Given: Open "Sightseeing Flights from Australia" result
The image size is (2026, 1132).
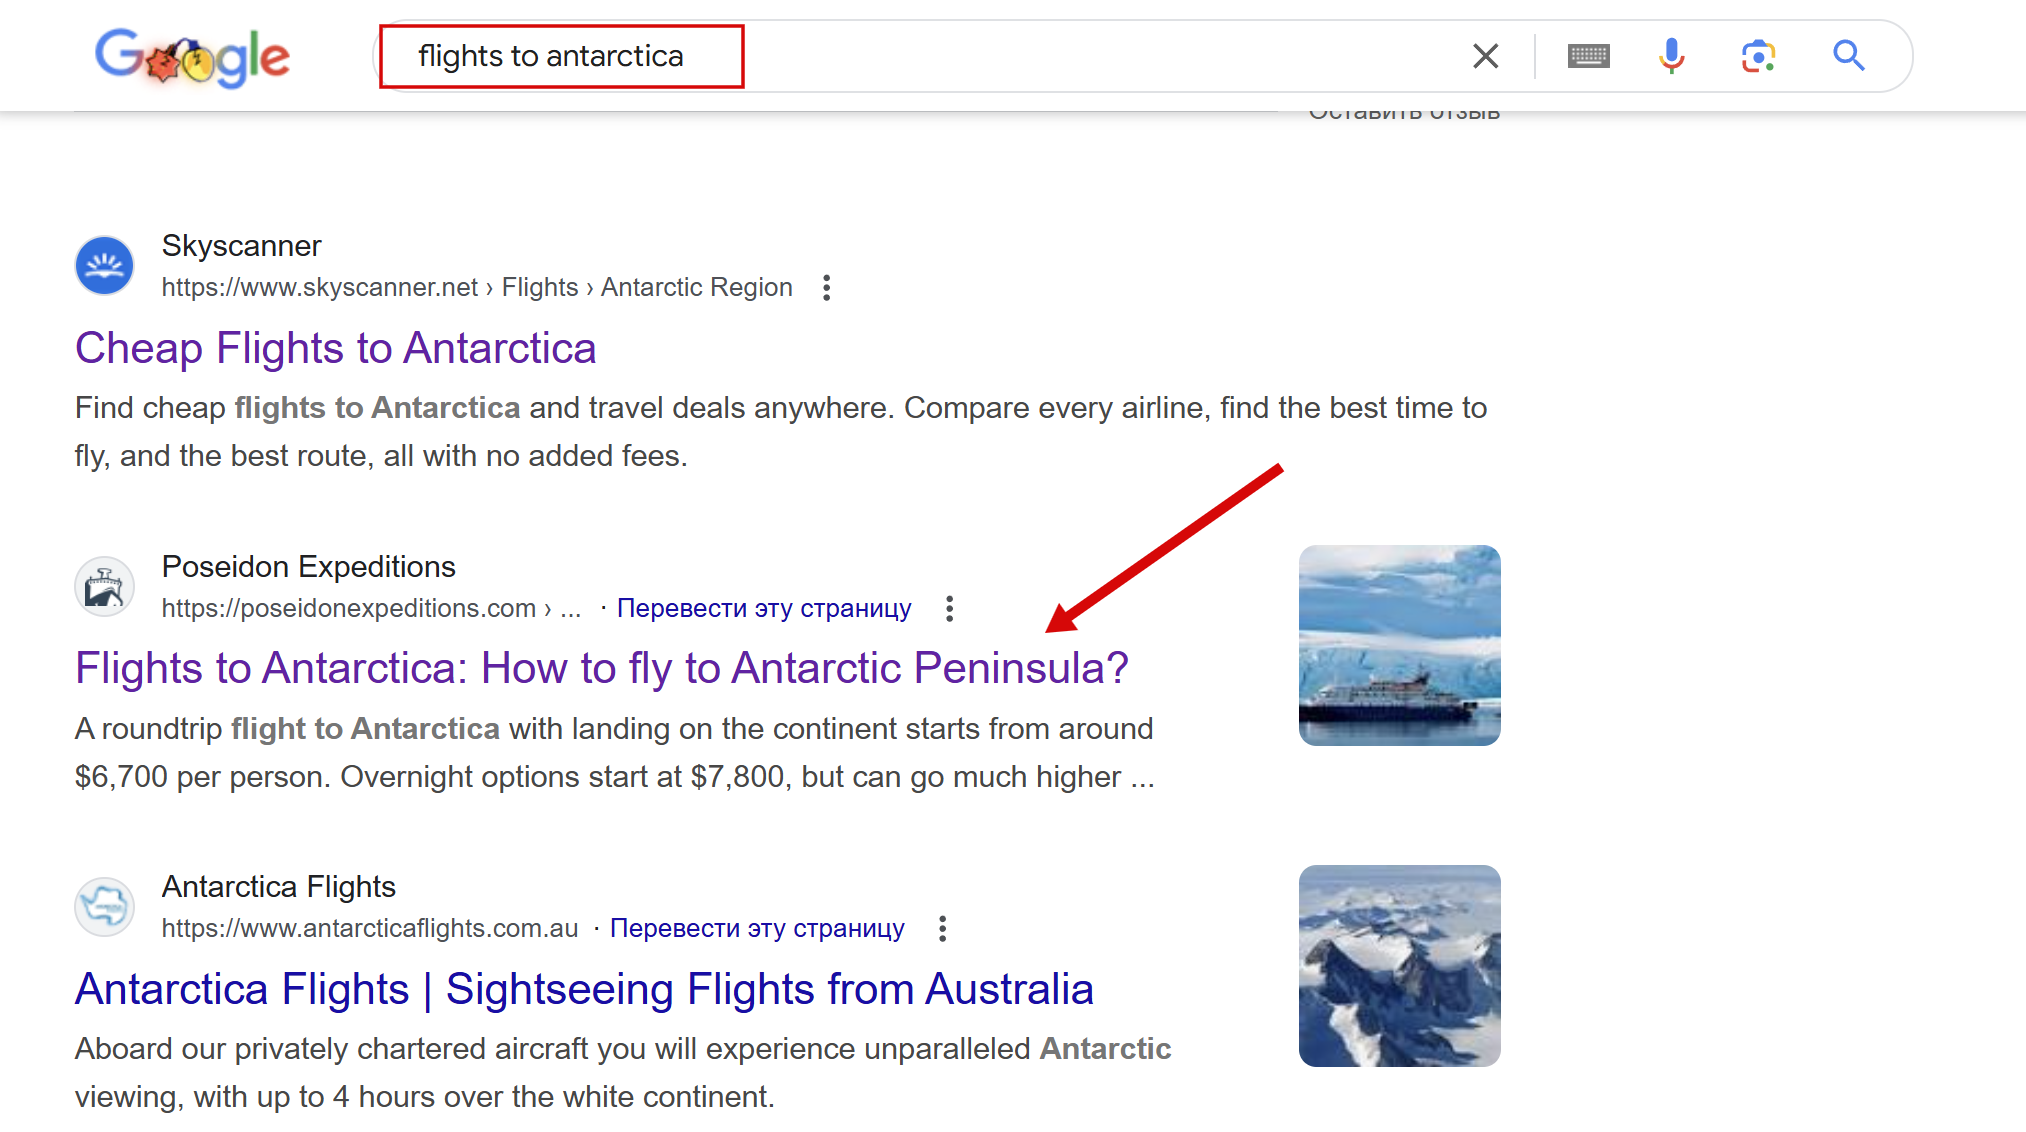Looking at the screenshot, I should (584, 990).
